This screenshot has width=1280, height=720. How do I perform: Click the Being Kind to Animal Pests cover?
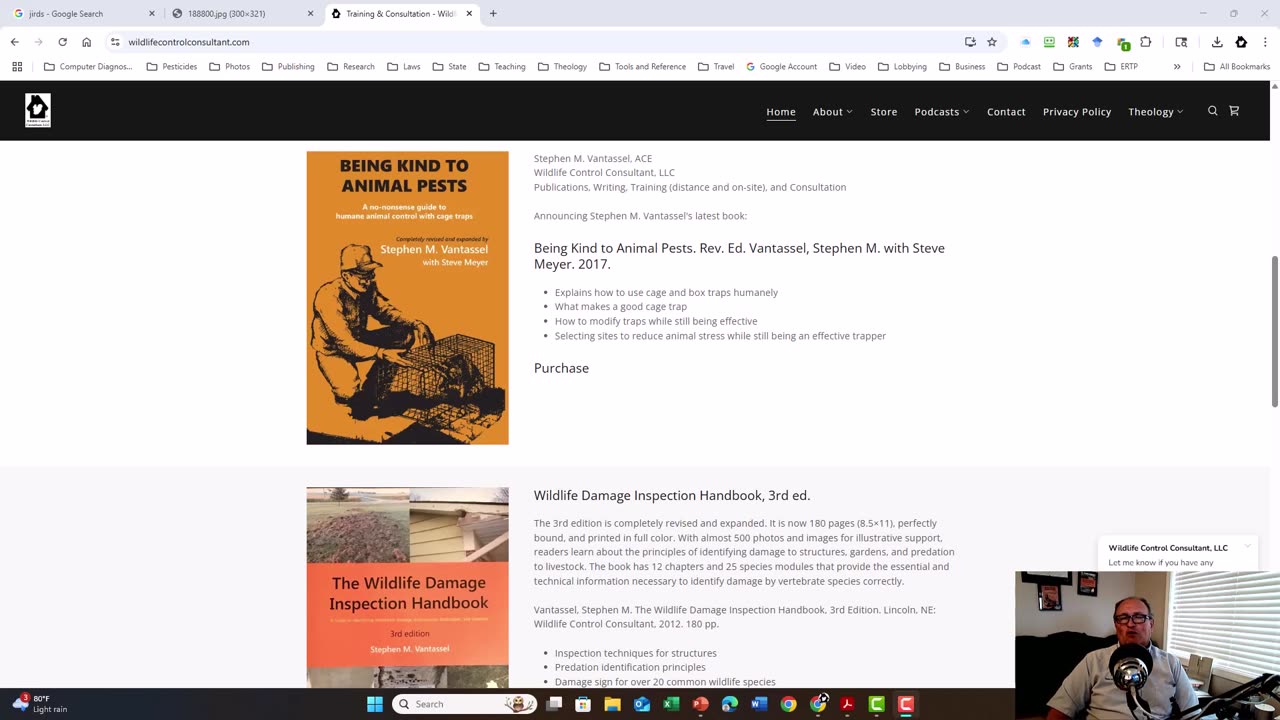pyautogui.click(x=407, y=298)
